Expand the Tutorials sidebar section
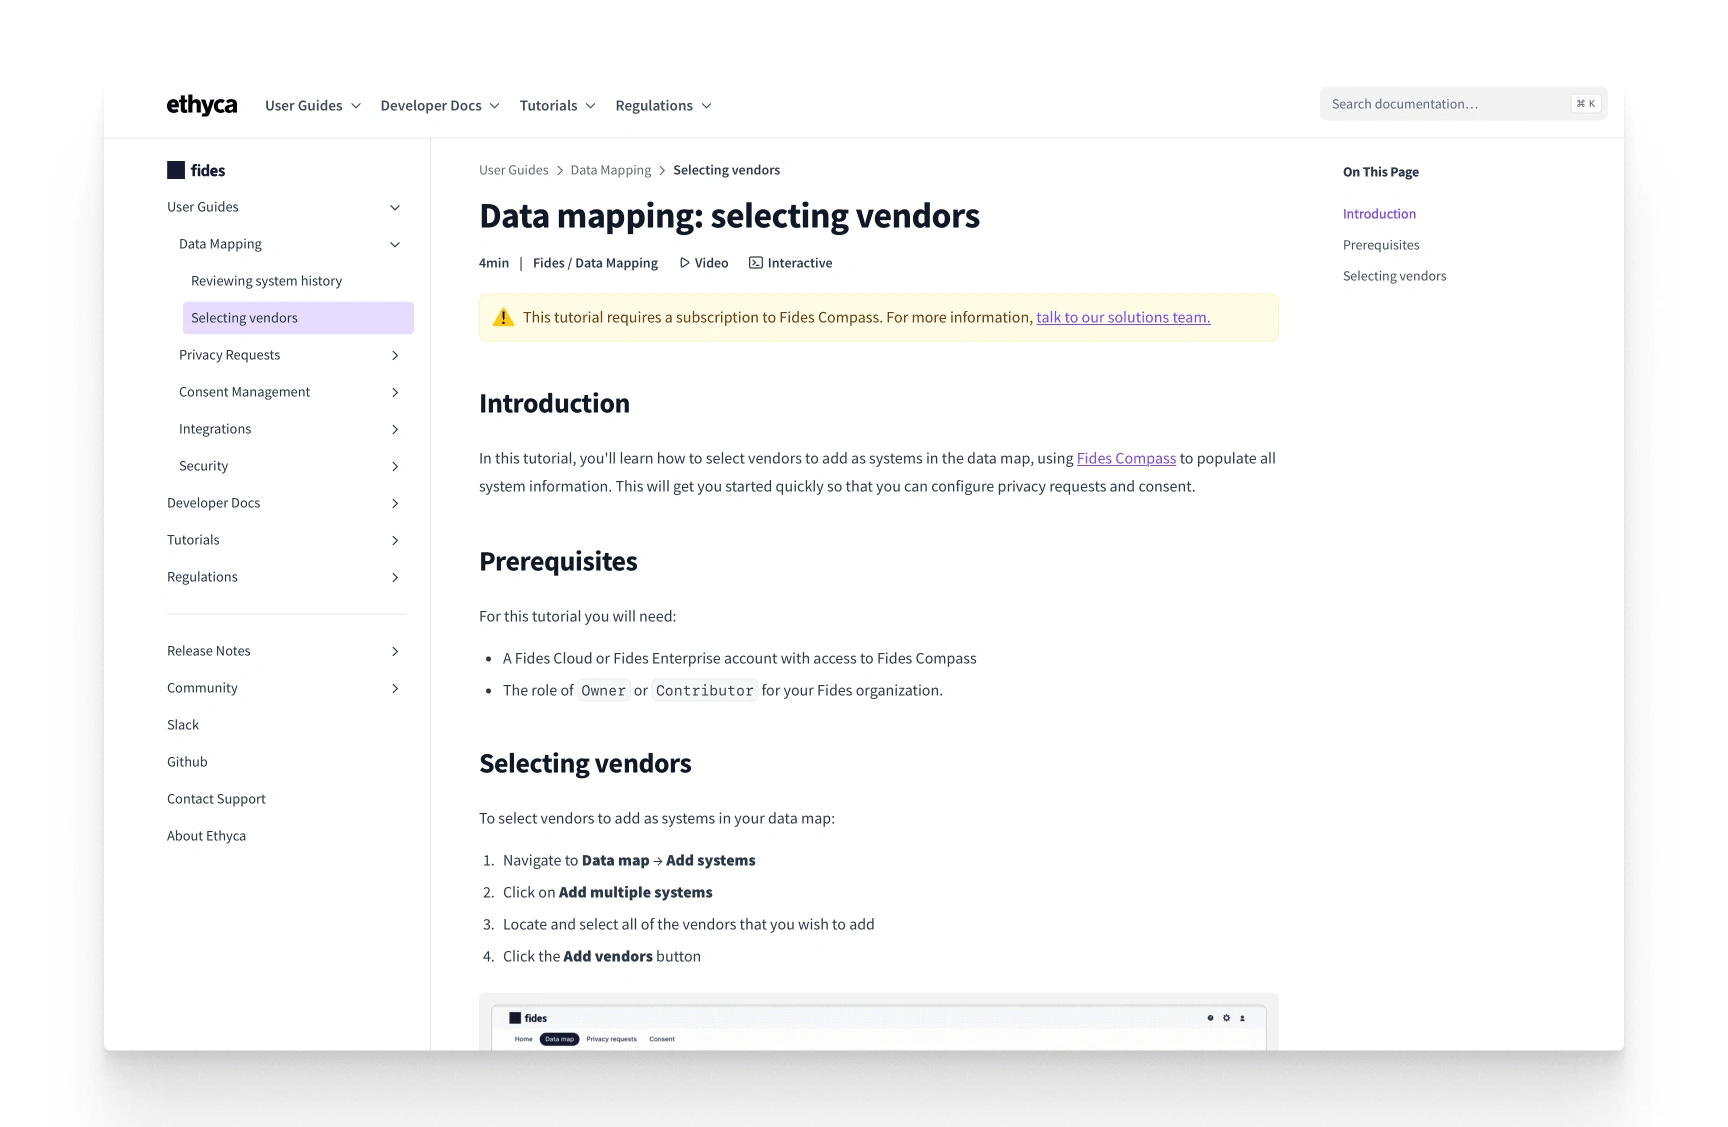The image size is (1728, 1127). click(x=395, y=541)
